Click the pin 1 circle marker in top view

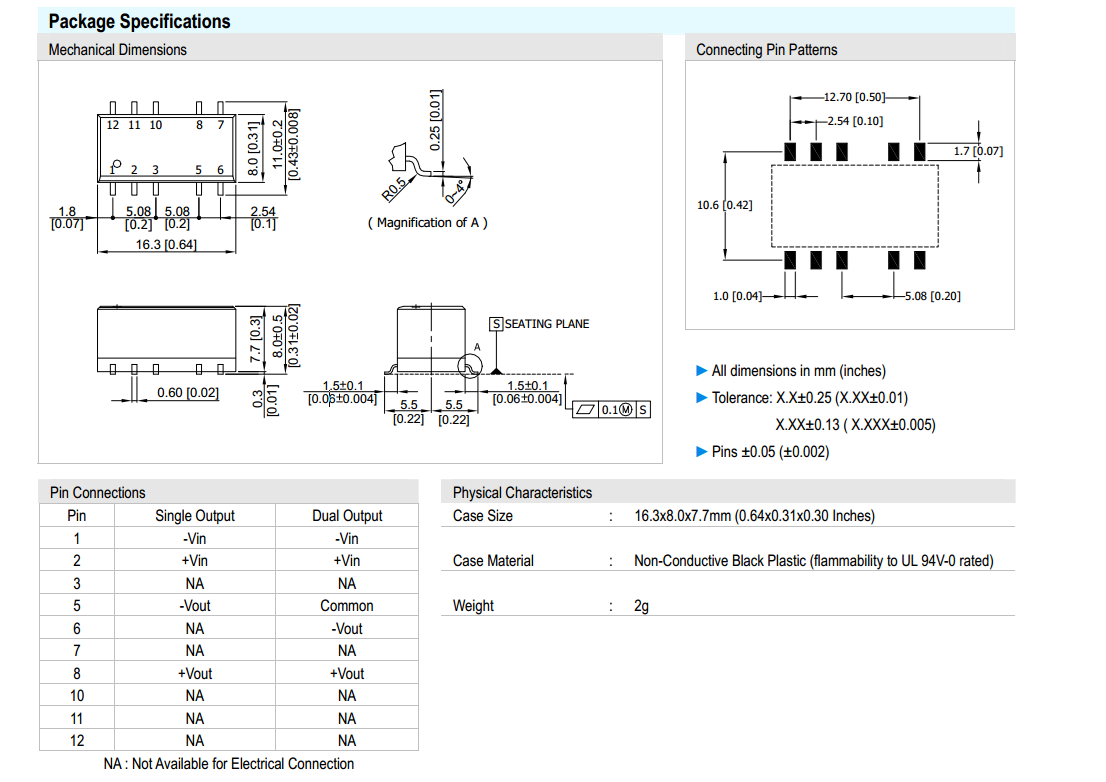[x=117, y=164]
